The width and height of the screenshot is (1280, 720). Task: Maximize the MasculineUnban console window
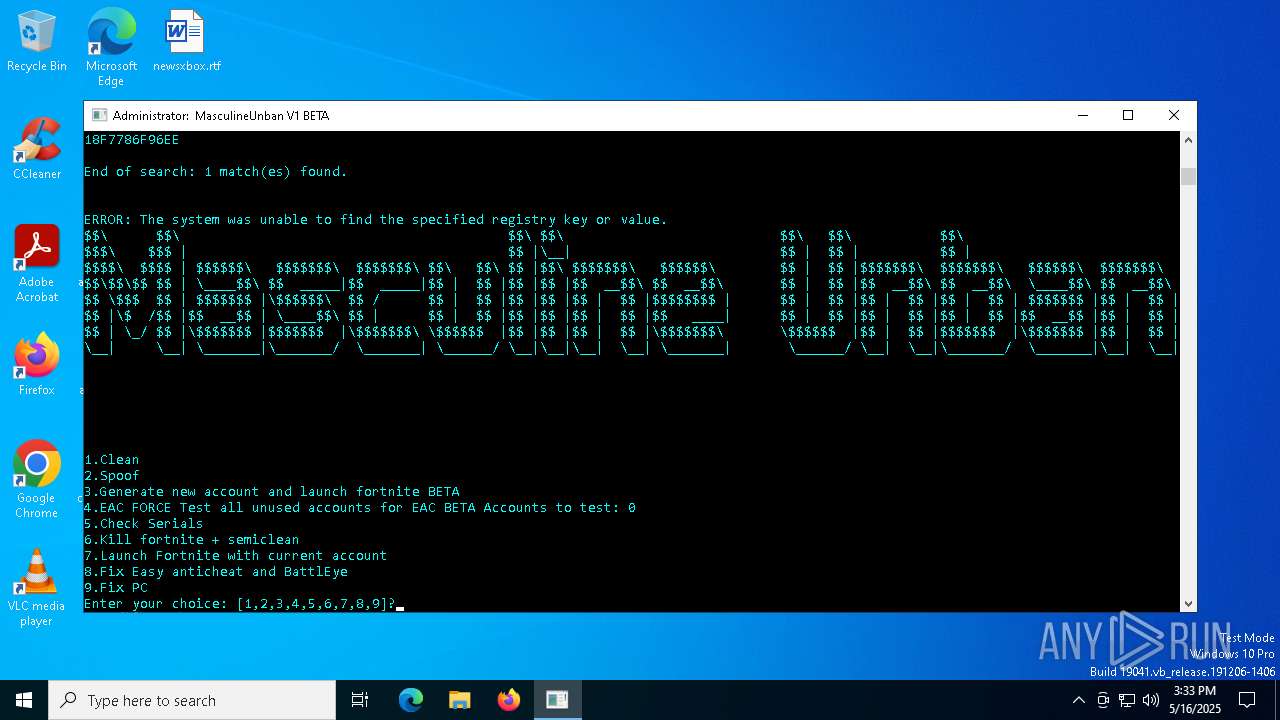point(1128,115)
